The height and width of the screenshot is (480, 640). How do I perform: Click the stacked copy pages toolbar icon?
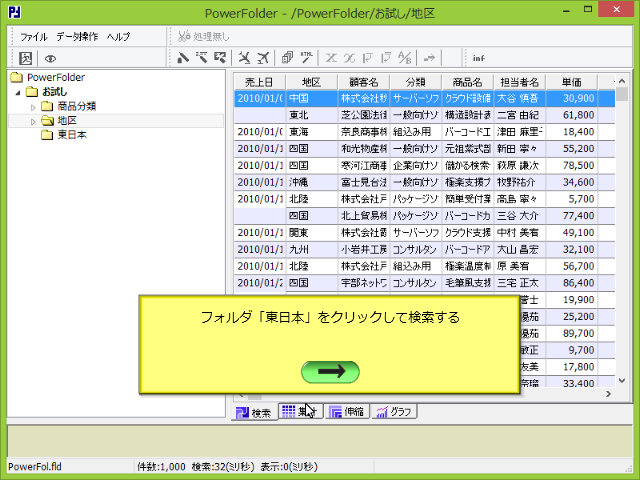[x=287, y=58]
